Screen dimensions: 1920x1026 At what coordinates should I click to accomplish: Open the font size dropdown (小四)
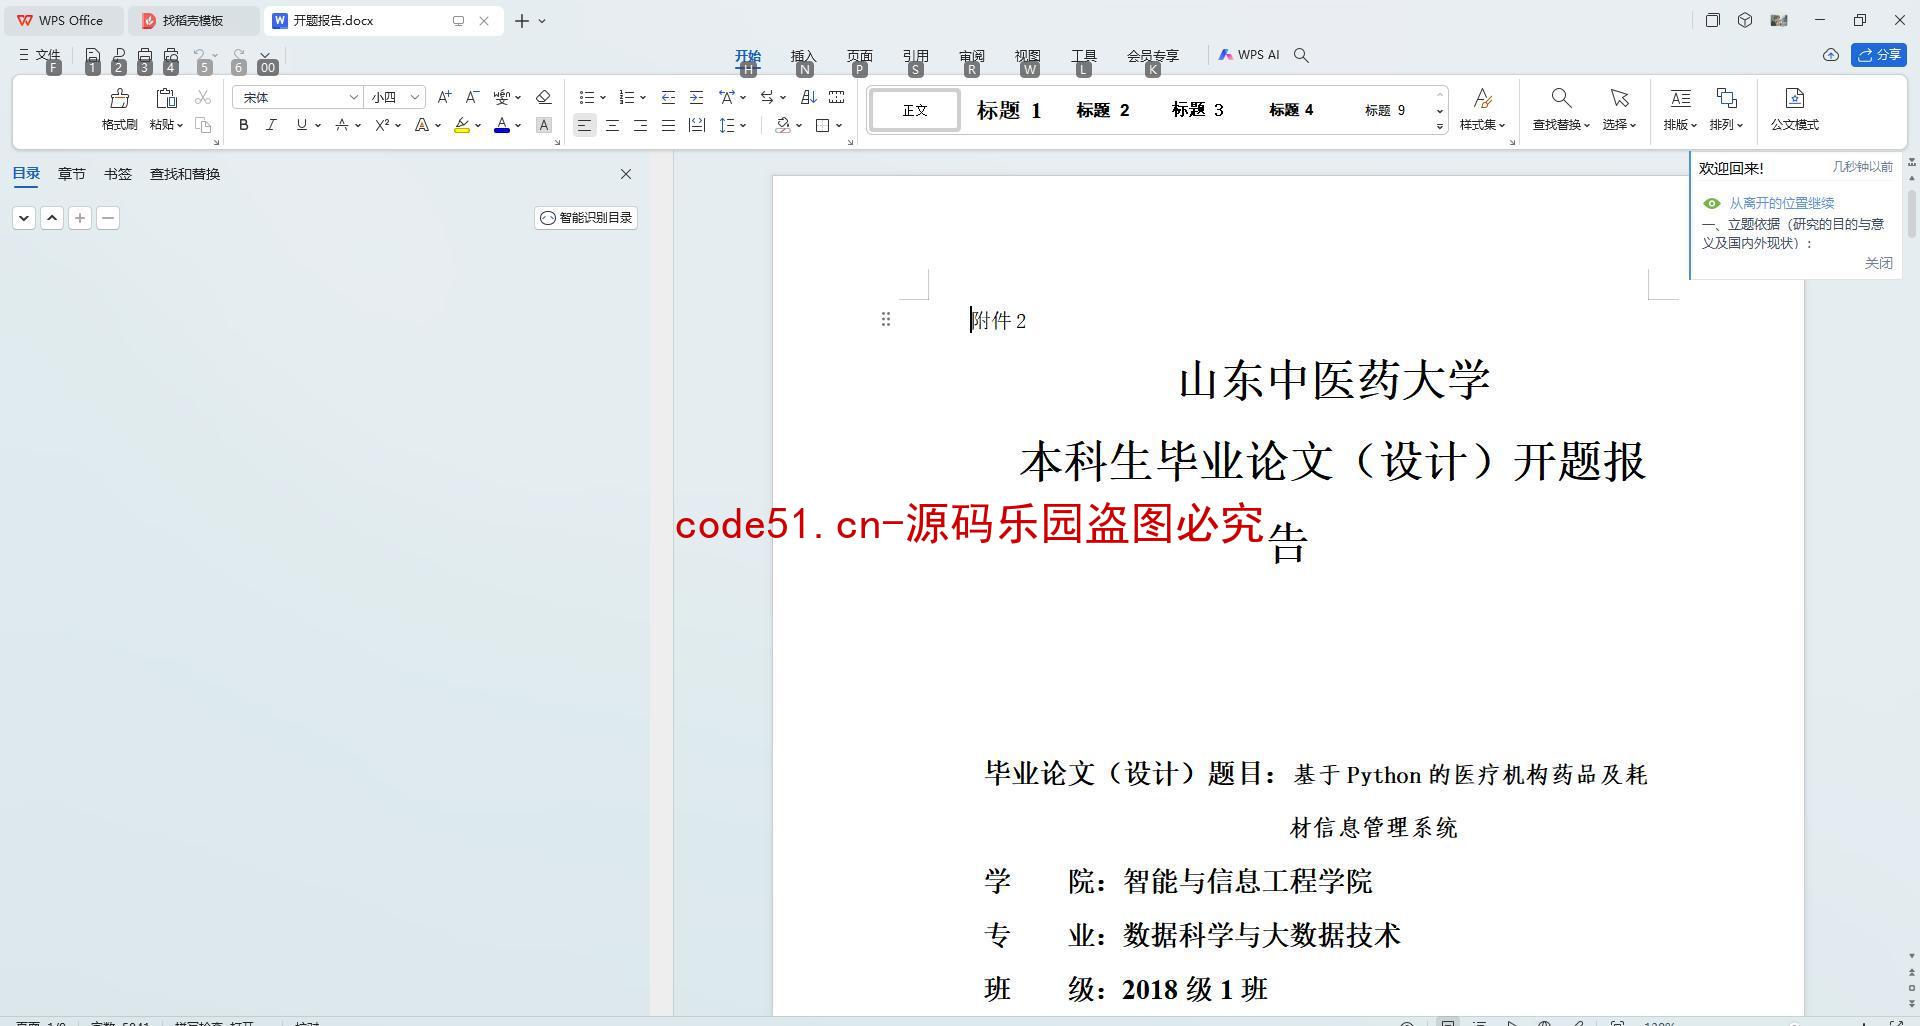414,97
